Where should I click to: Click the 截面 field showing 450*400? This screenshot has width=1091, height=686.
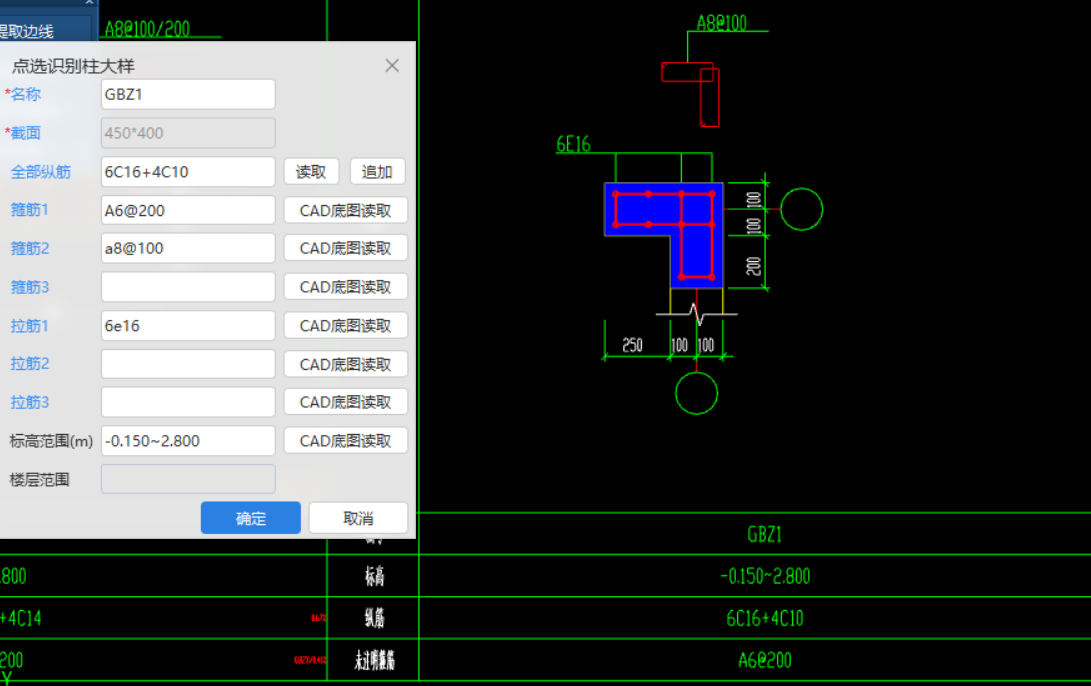188,133
